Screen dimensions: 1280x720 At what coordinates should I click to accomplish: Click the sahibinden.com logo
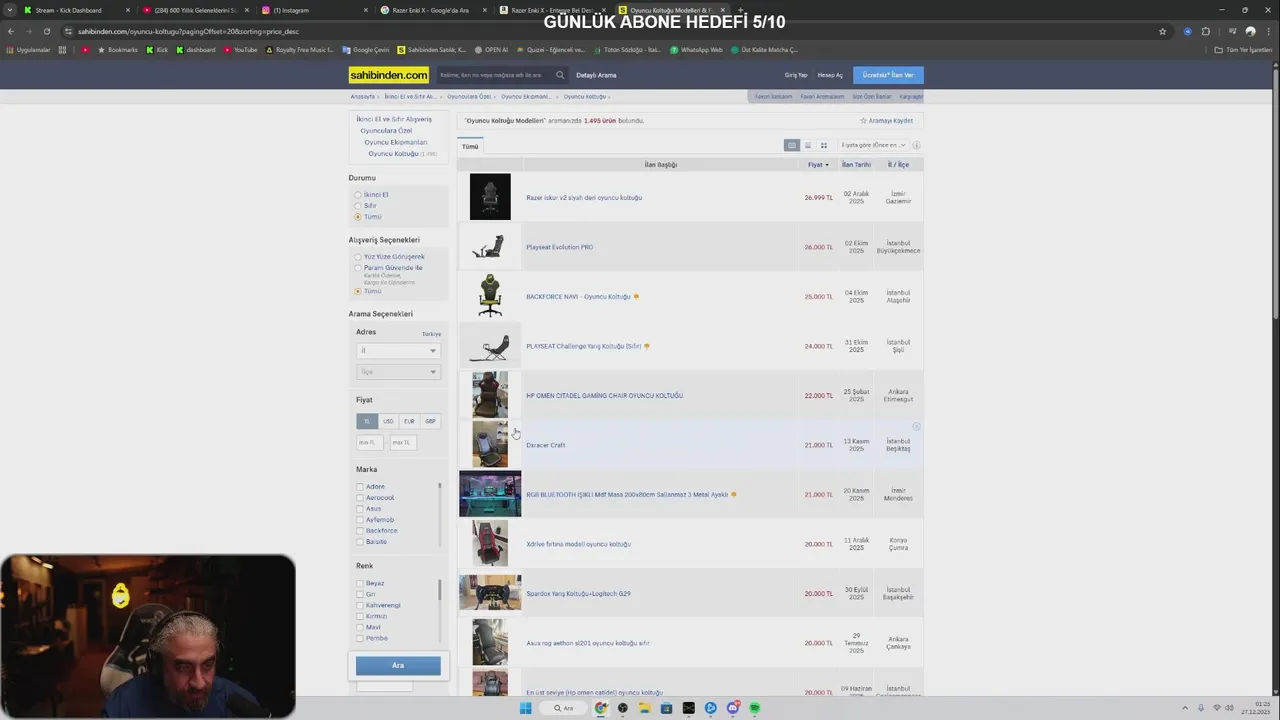coord(389,75)
